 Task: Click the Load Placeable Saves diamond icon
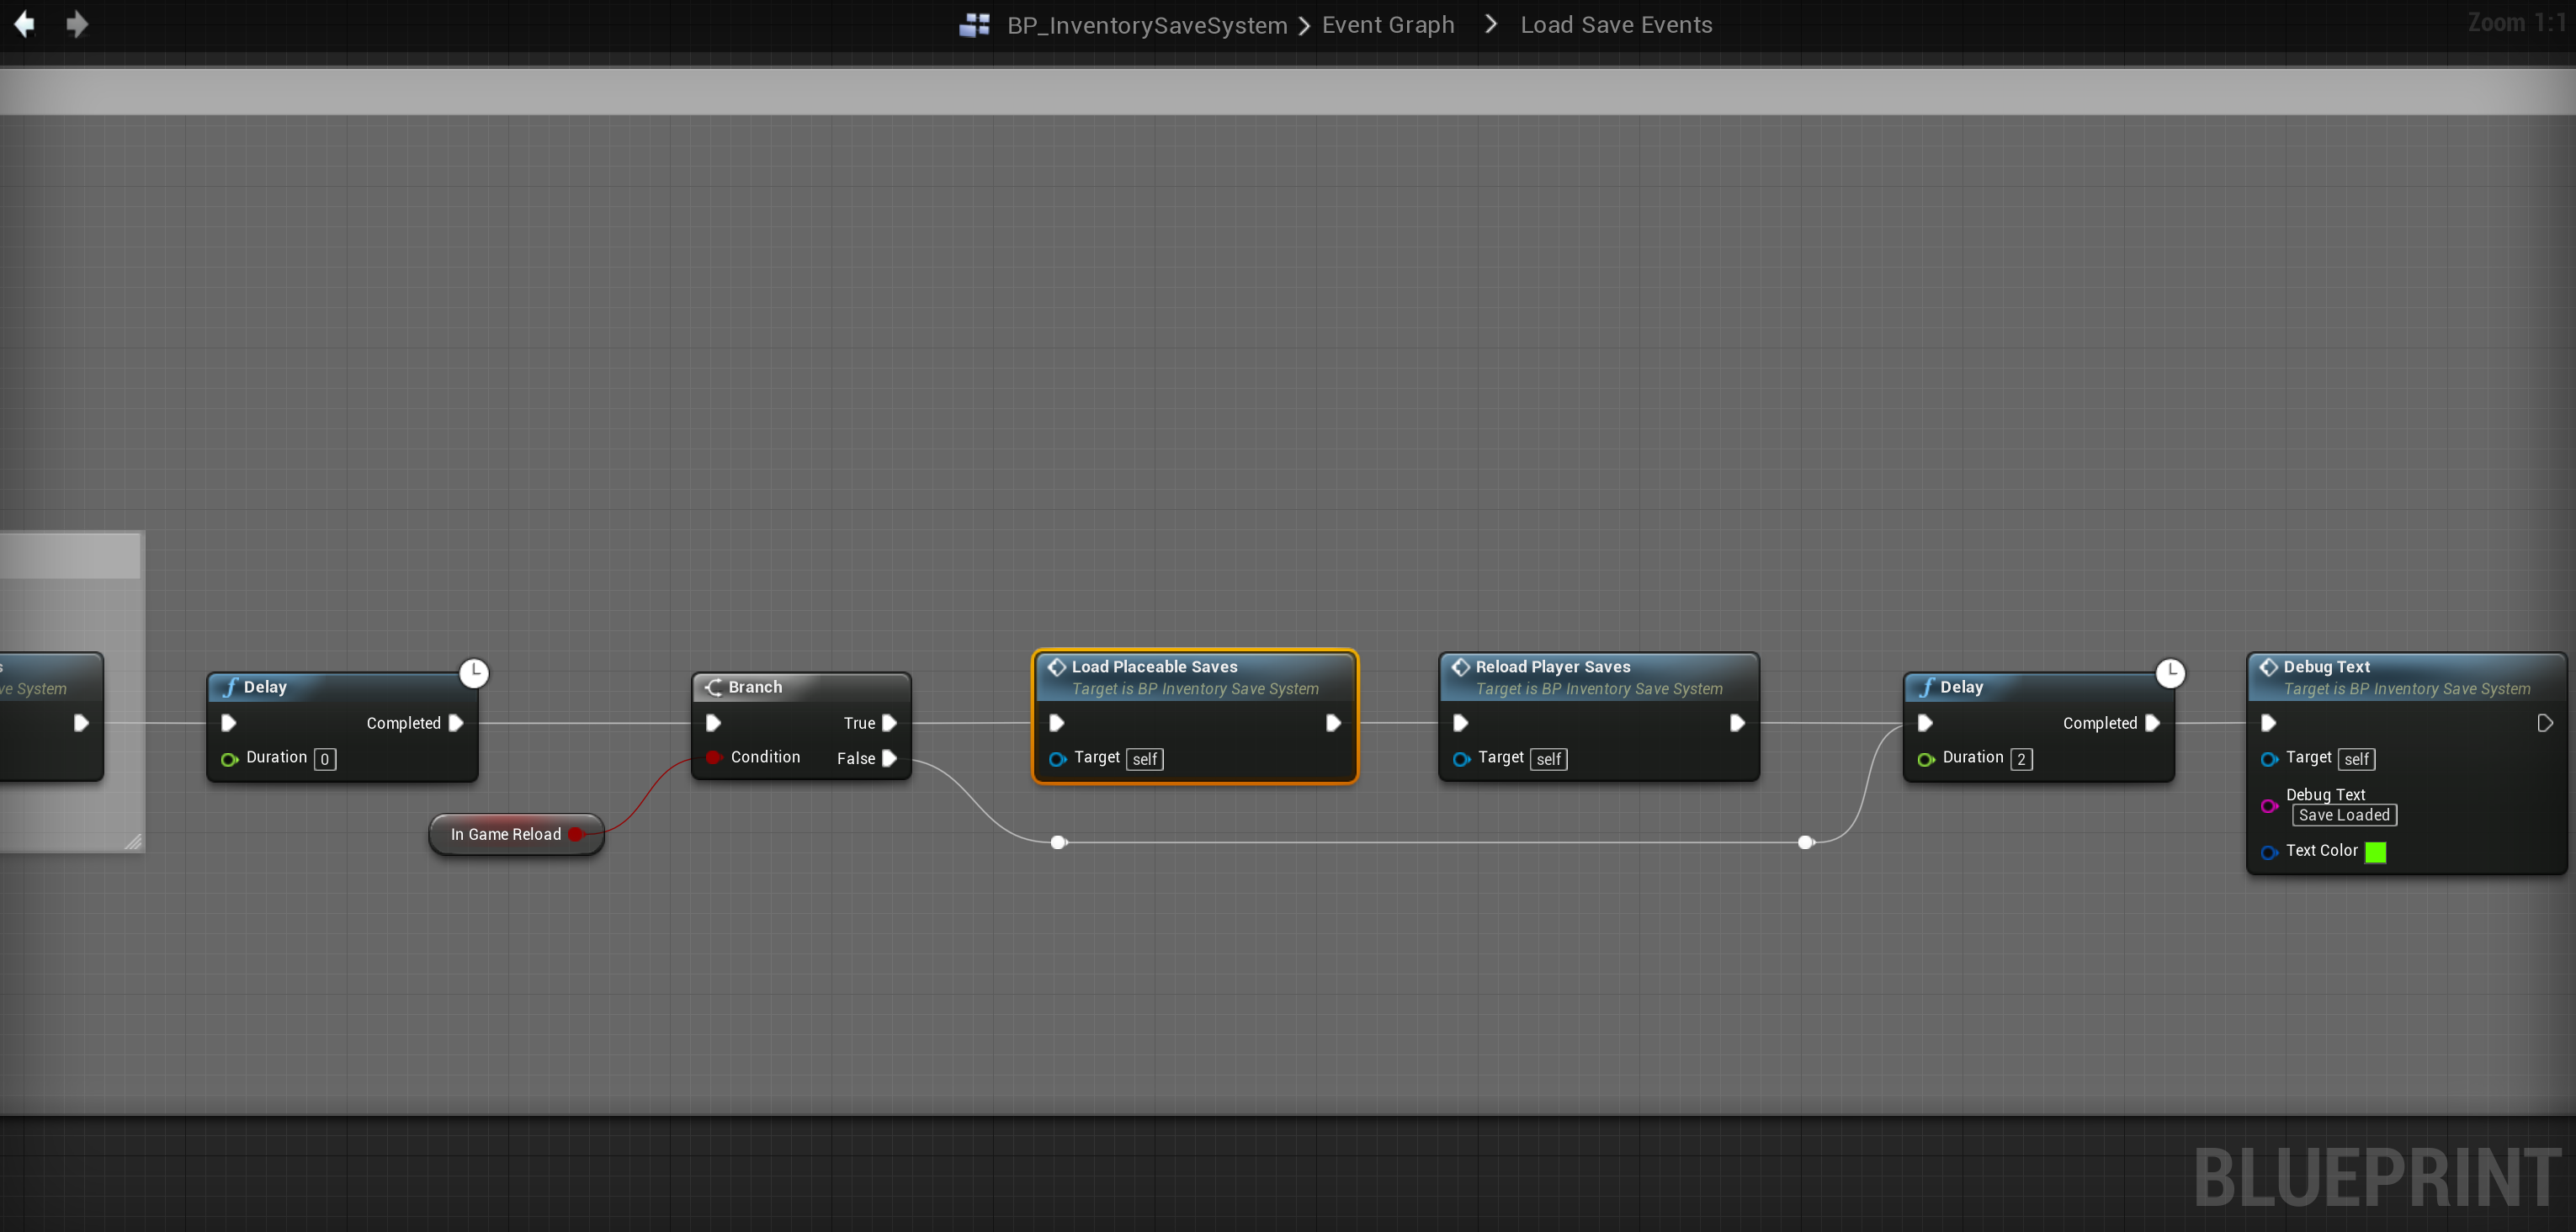pos(1056,667)
